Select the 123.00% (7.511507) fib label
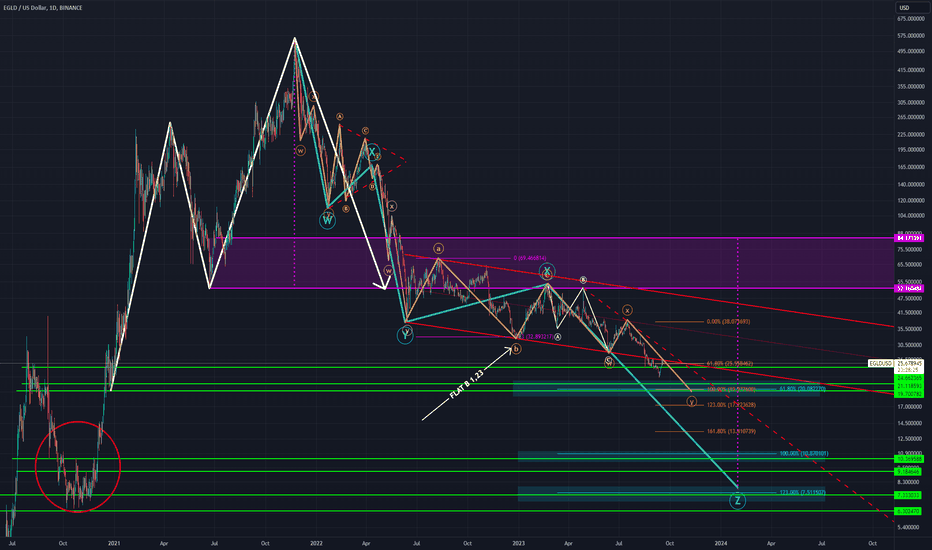 tap(802, 492)
